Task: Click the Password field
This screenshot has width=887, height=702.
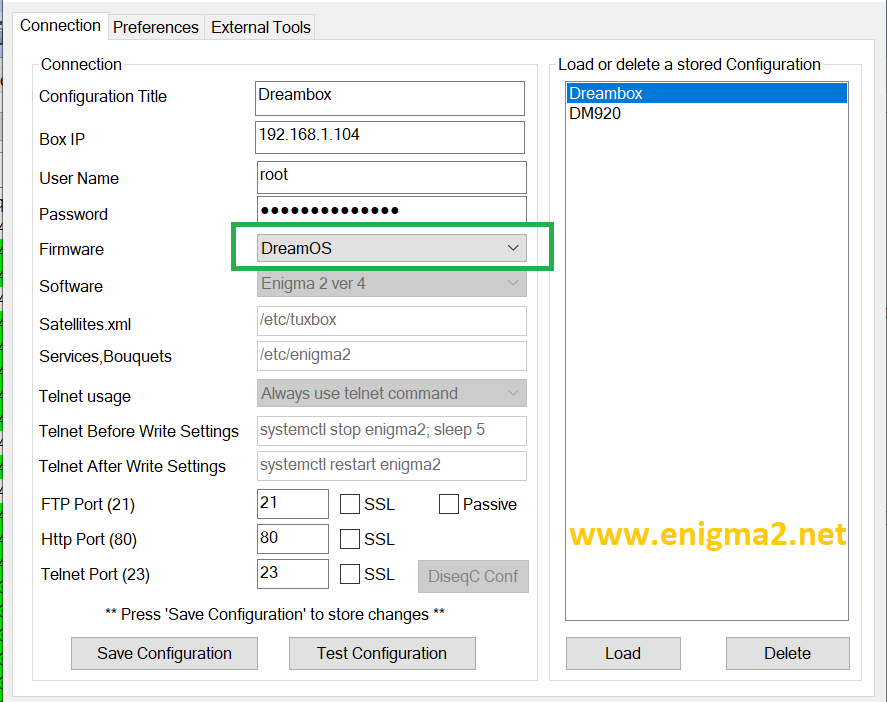Action: (391, 210)
